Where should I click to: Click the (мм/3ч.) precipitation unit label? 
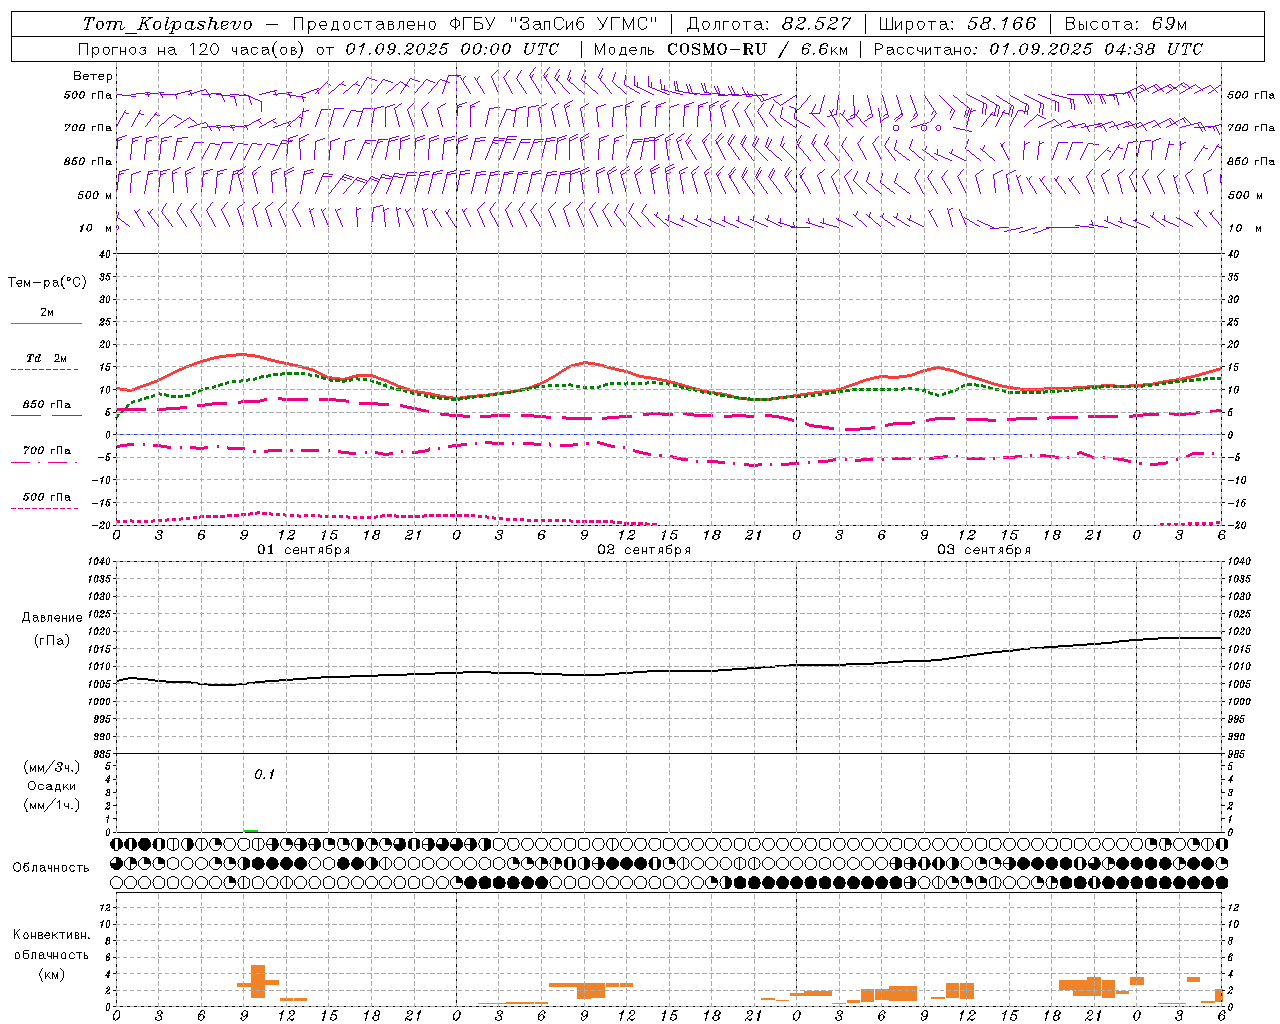(52, 767)
